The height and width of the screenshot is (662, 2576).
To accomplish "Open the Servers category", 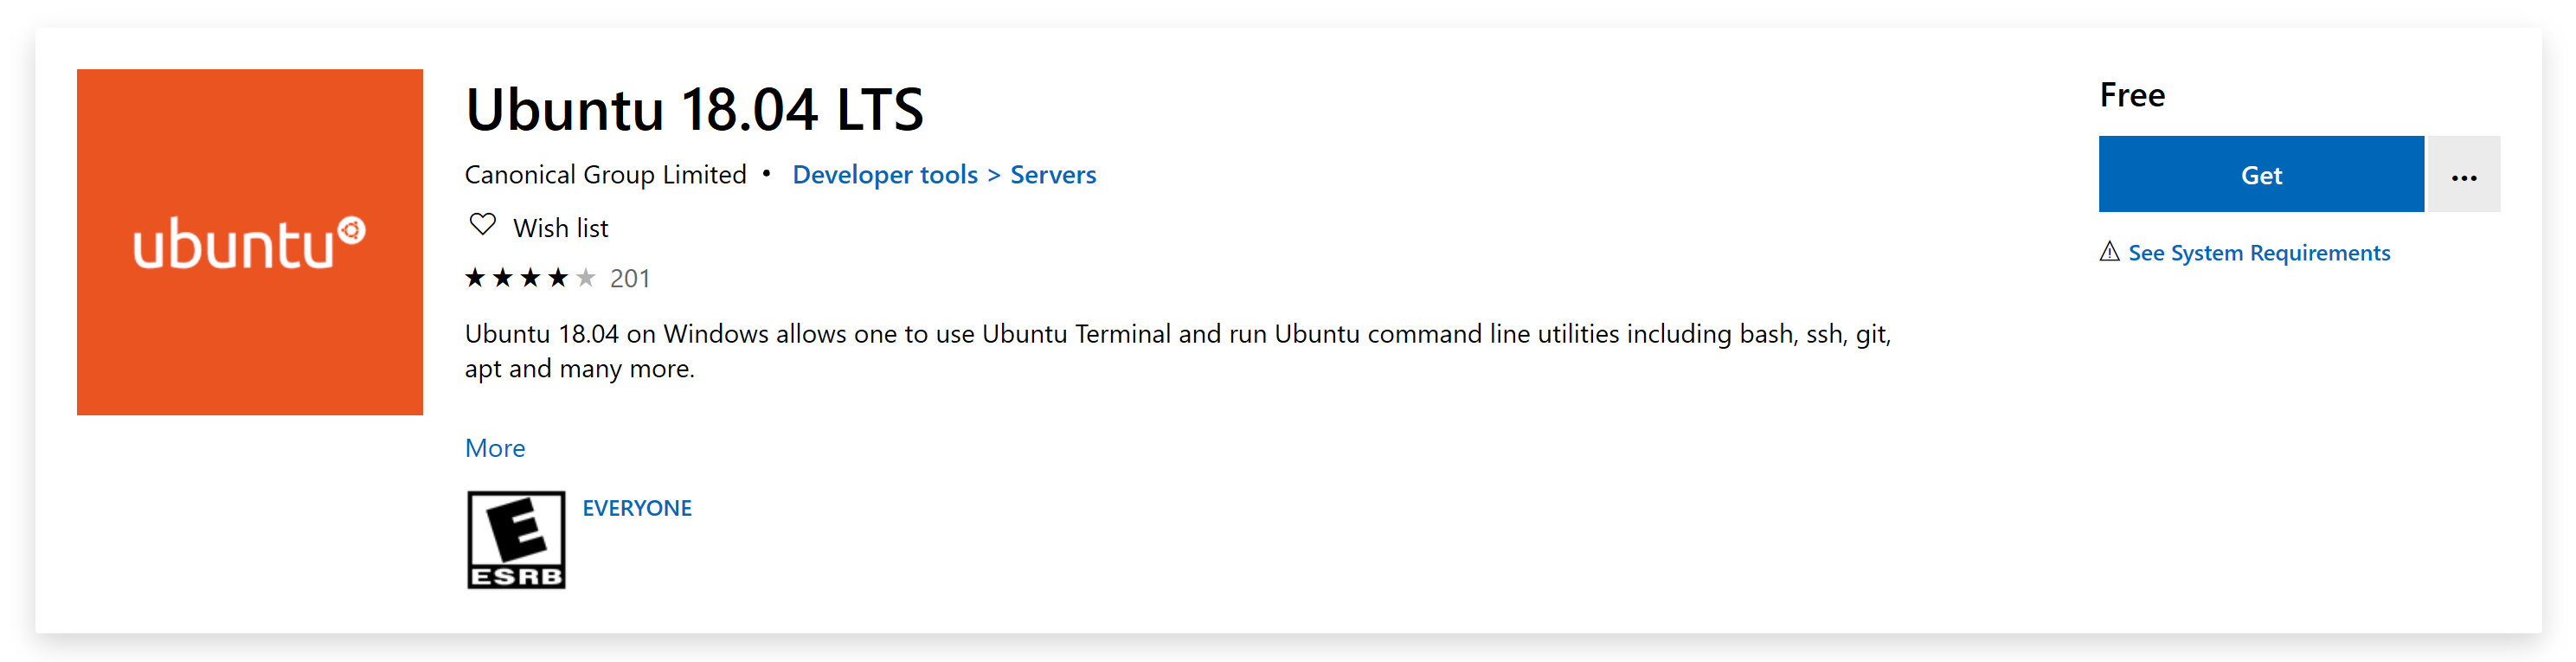I will click(x=1052, y=174).
